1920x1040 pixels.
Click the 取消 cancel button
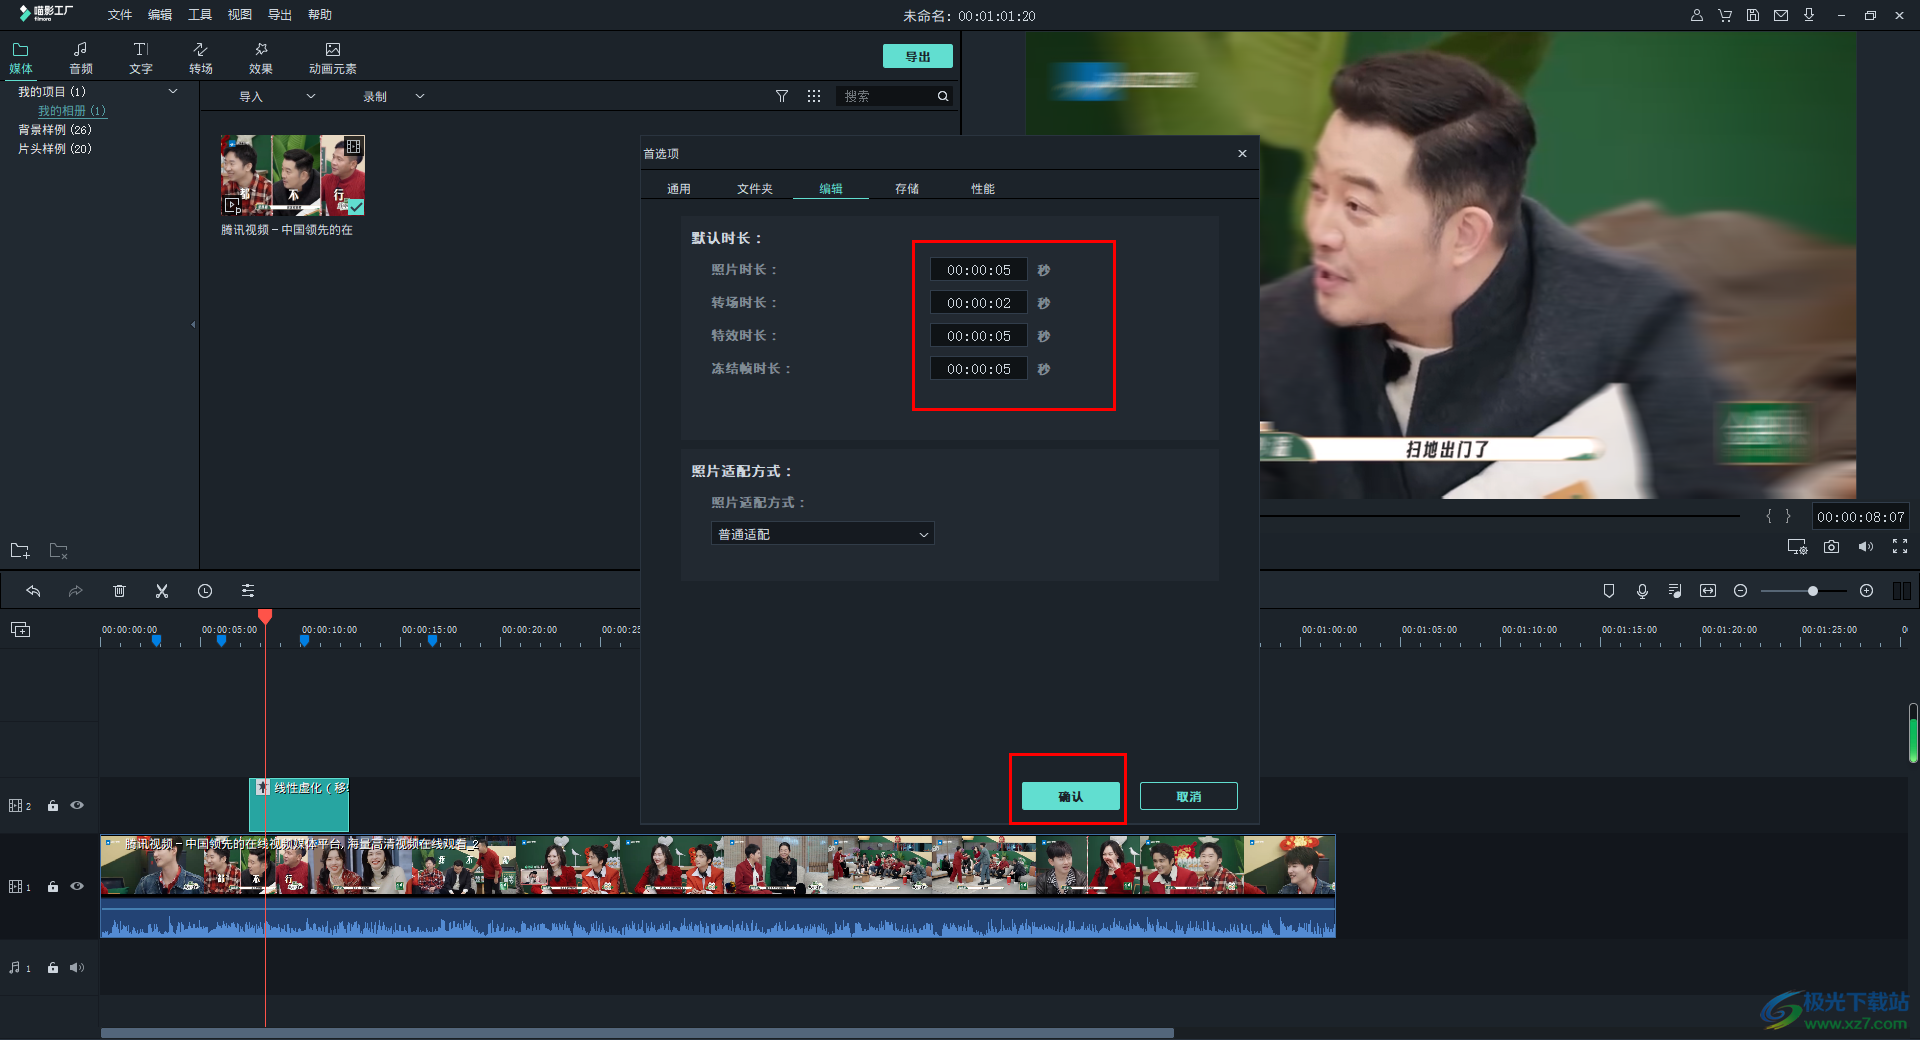click(x=1189, y=796)
